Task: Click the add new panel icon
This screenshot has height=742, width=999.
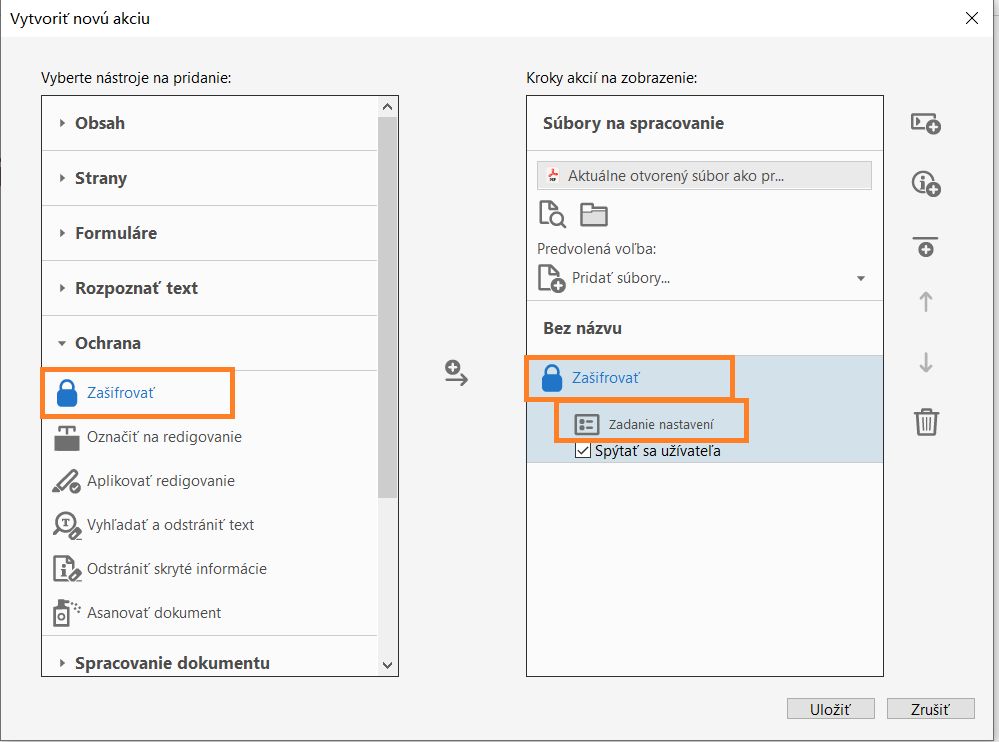Action: pyautogui.click(x=925, y=123)
